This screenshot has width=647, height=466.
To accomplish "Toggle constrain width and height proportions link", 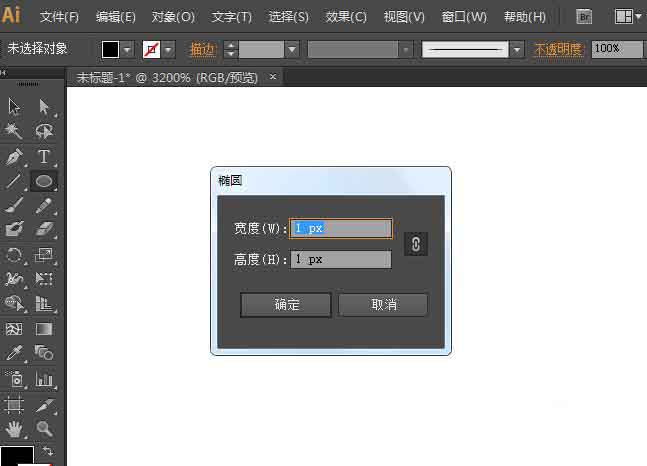I will (x=416, y=244).
